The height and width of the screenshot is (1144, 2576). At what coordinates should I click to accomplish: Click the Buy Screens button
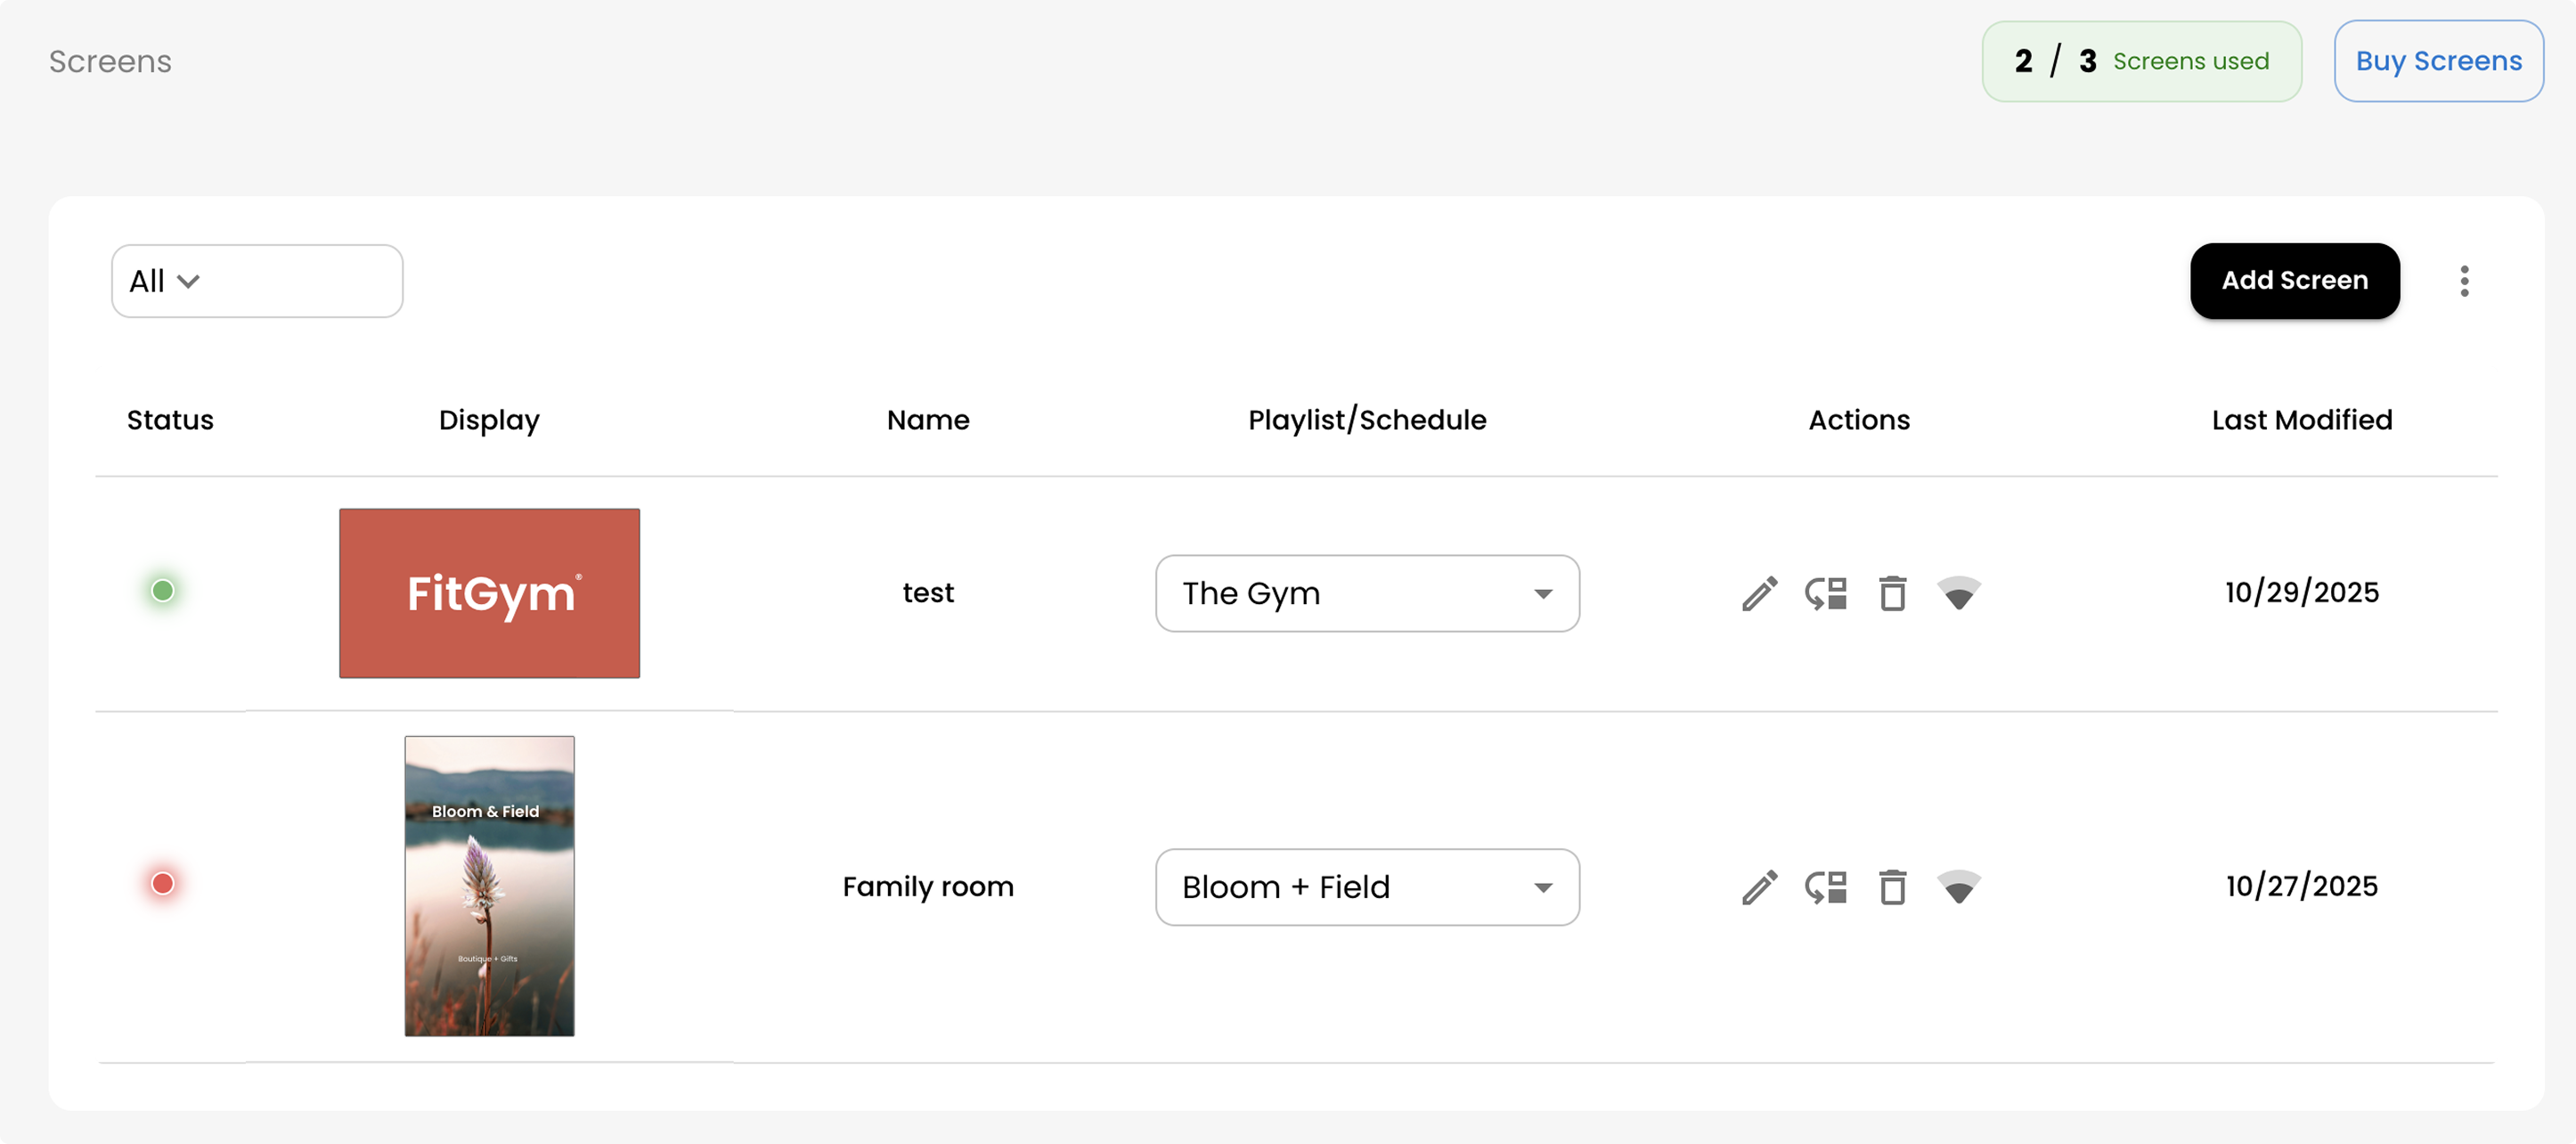(2438, 61)
